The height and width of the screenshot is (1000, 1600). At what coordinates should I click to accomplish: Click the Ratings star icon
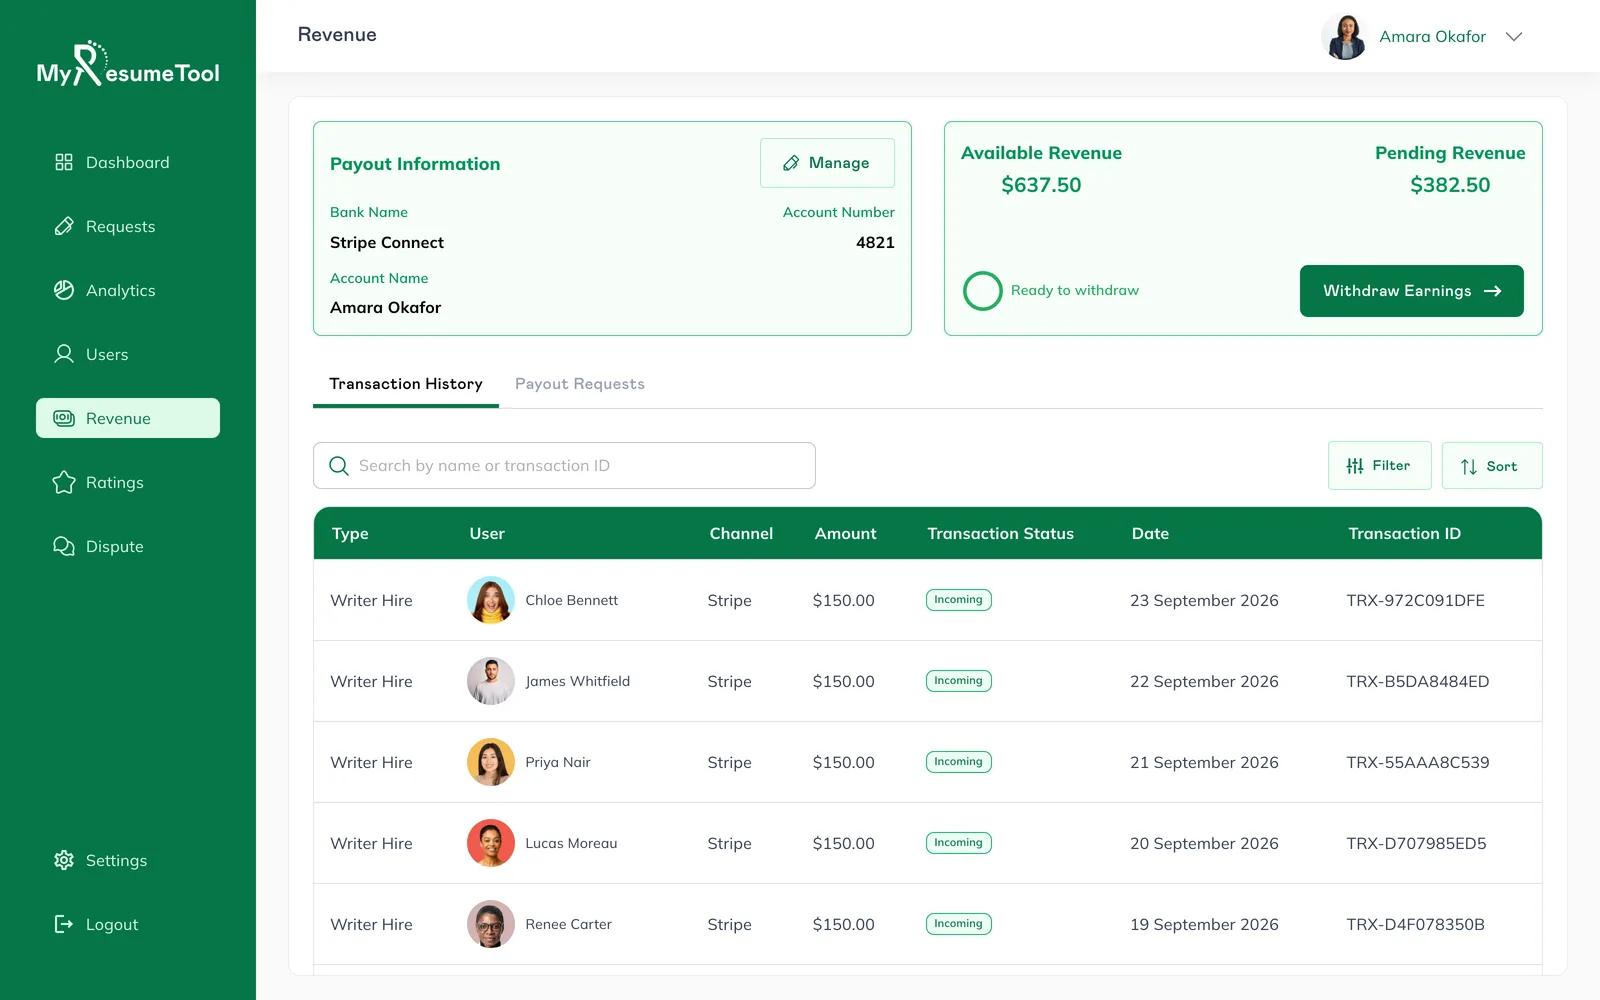(64, 482)
